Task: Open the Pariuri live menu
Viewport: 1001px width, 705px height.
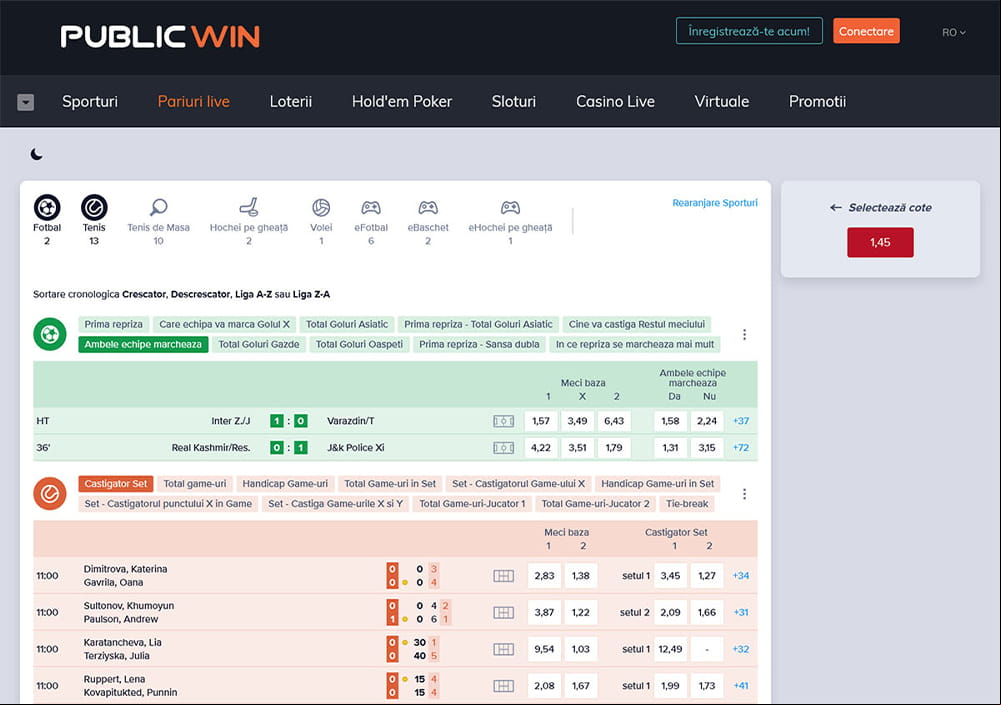Action: pyautogui.click(x=193, y=102)
